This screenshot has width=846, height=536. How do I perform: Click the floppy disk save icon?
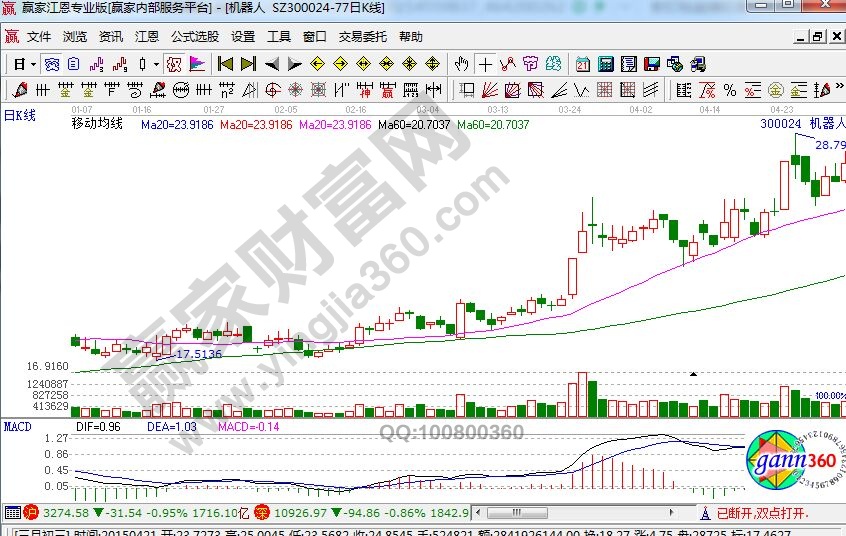click(x=651, y=64)
